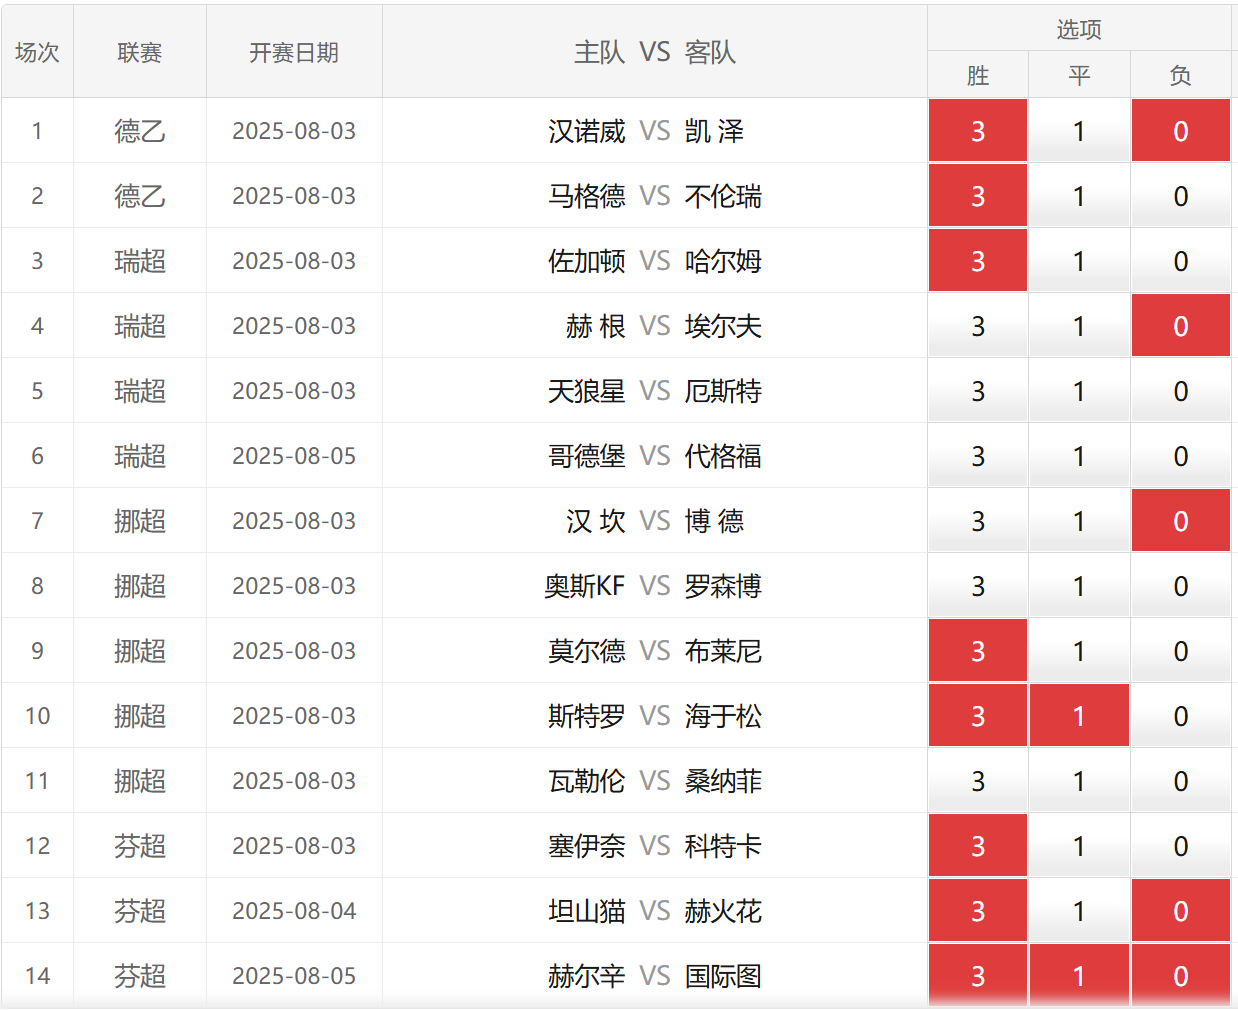
Task: Select 胜 option 3 for 瓦勒伦 VS 桑纳菲
Action: pyautogui.click(x=978, y=781)
